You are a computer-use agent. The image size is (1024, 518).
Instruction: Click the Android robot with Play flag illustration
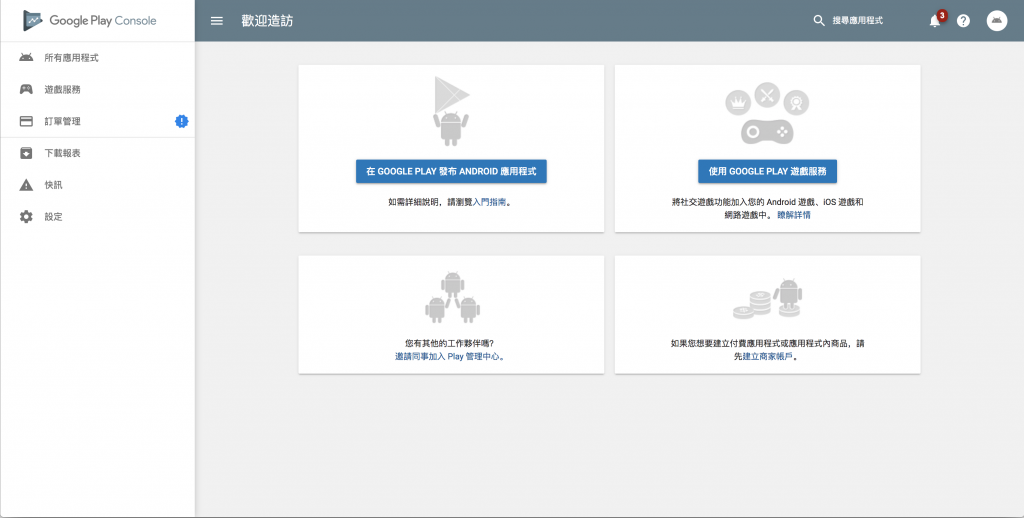[x=451, y=111]
